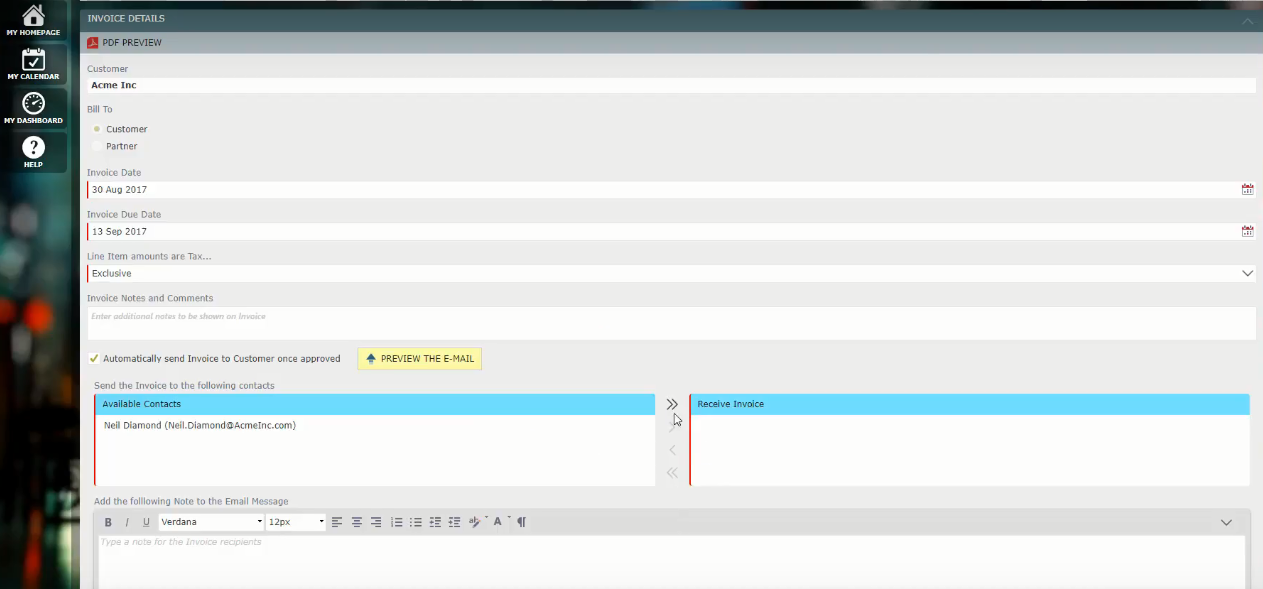
Task: Open calendar picker for Invoice Due Date
Action: (1247, 231)
